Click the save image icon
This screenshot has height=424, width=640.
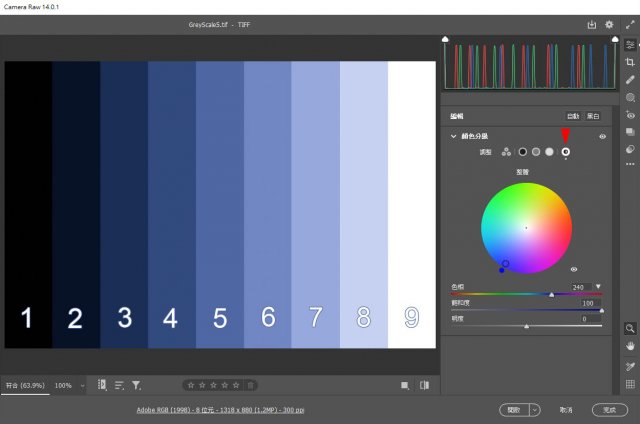pyautogui.click(x=591, y=24)
